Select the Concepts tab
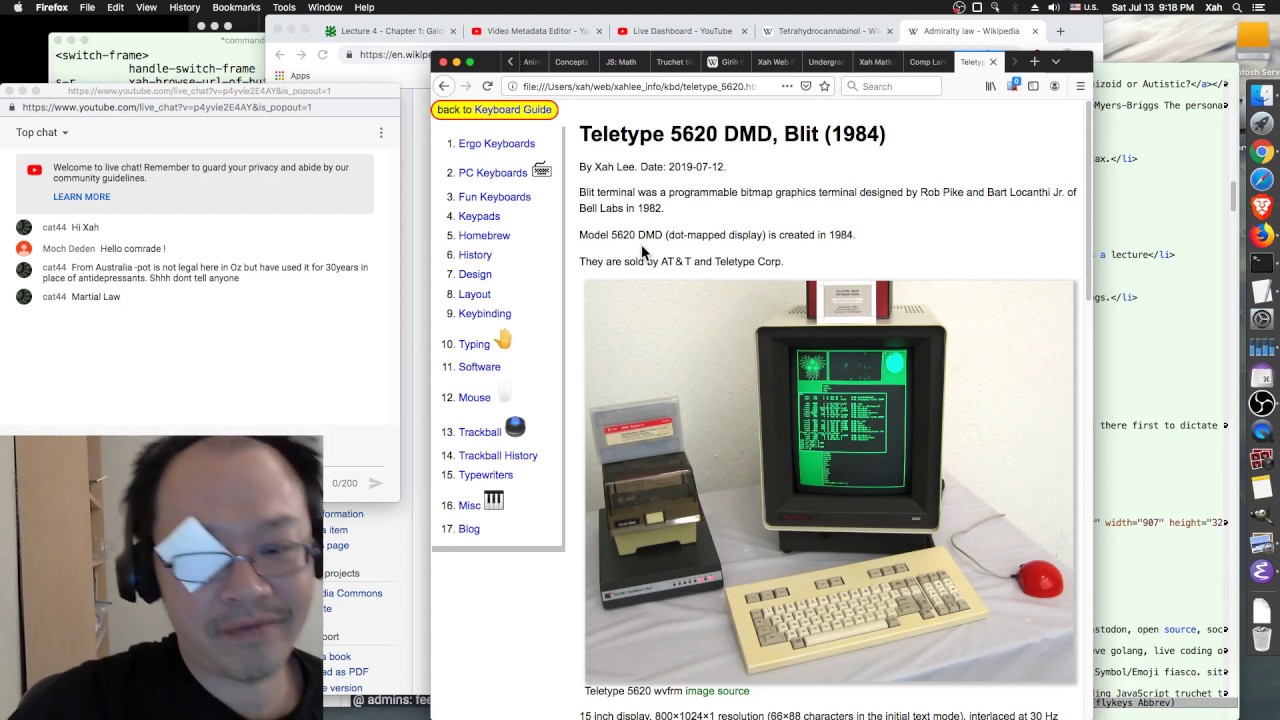The image size is (1280, 720). pos(571,62)
